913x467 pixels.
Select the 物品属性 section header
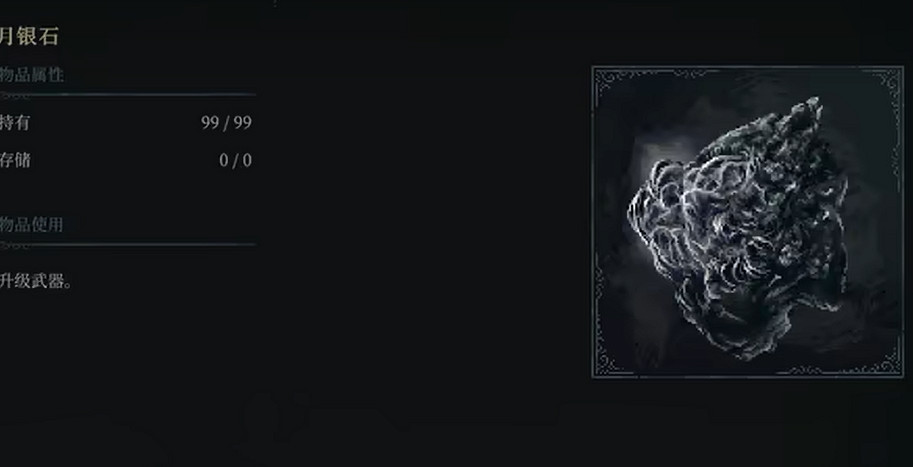coord(31,75)
